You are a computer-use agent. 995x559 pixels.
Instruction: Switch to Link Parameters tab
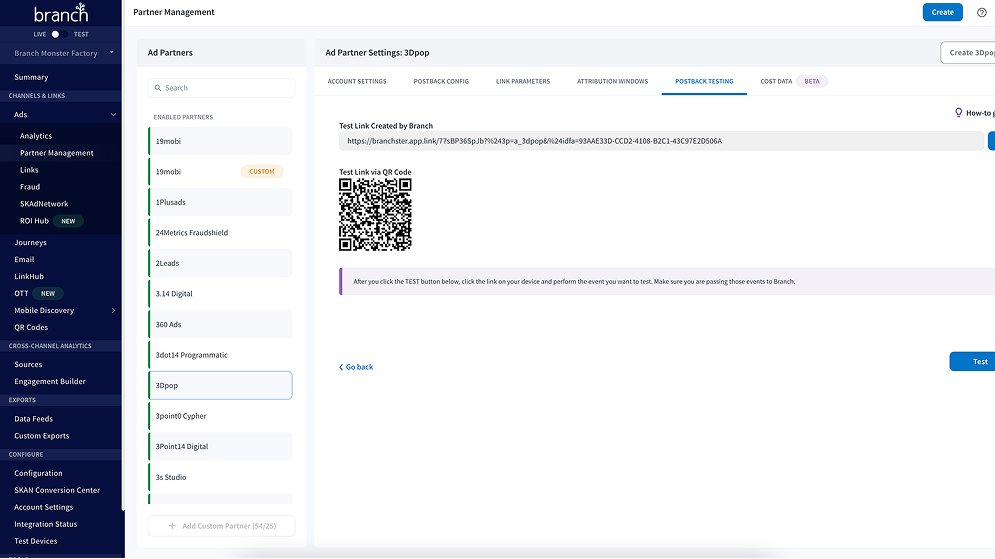click(523, 81)
